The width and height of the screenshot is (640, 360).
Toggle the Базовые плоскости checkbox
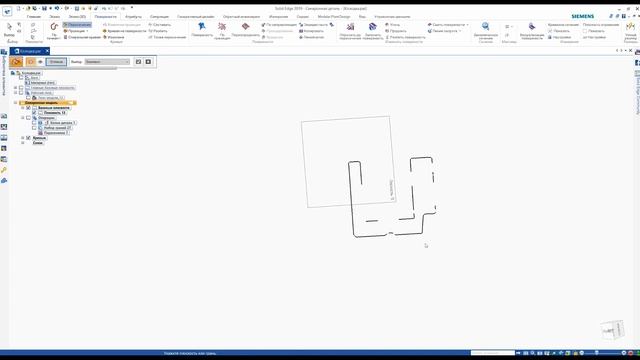coord(28,108)
